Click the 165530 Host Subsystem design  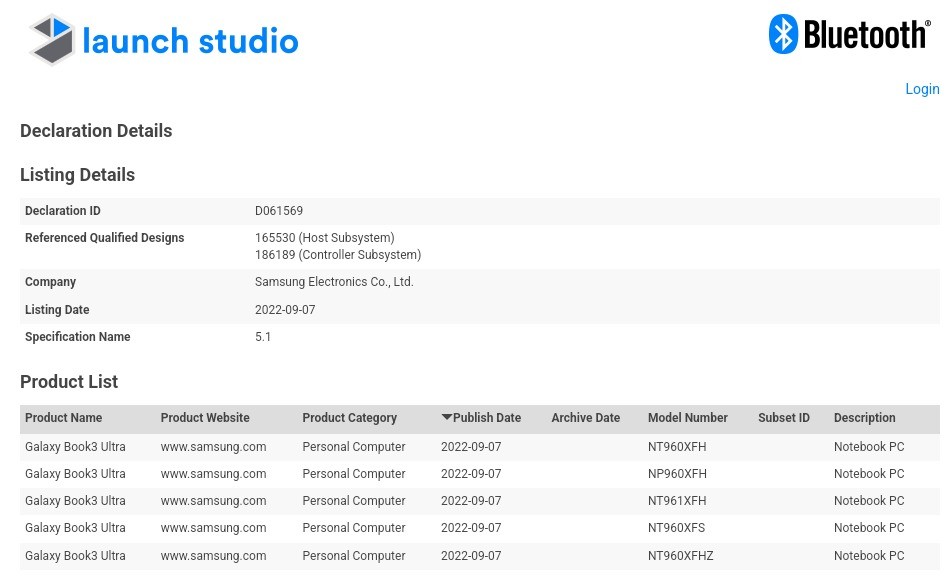tap(324, 238)
